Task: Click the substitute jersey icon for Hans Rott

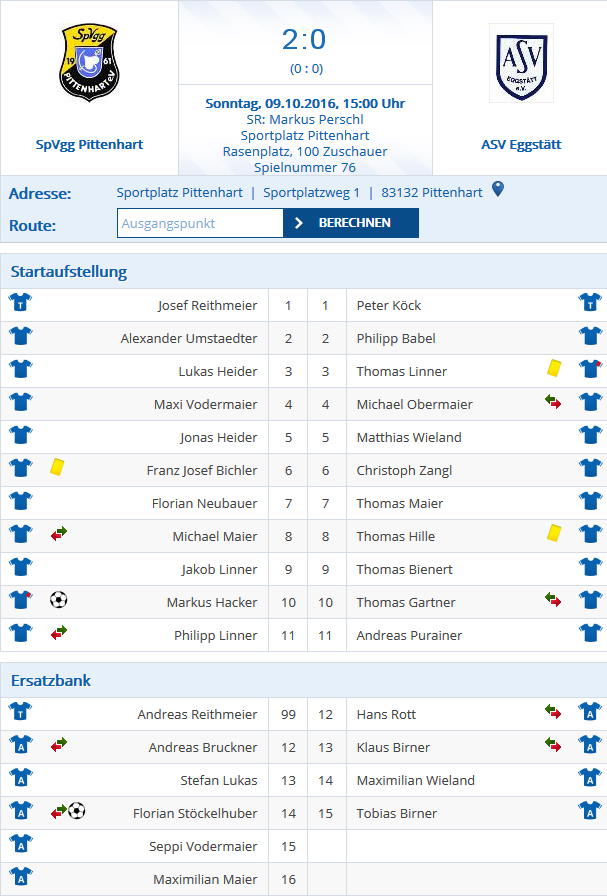Action: pos(590,711)
